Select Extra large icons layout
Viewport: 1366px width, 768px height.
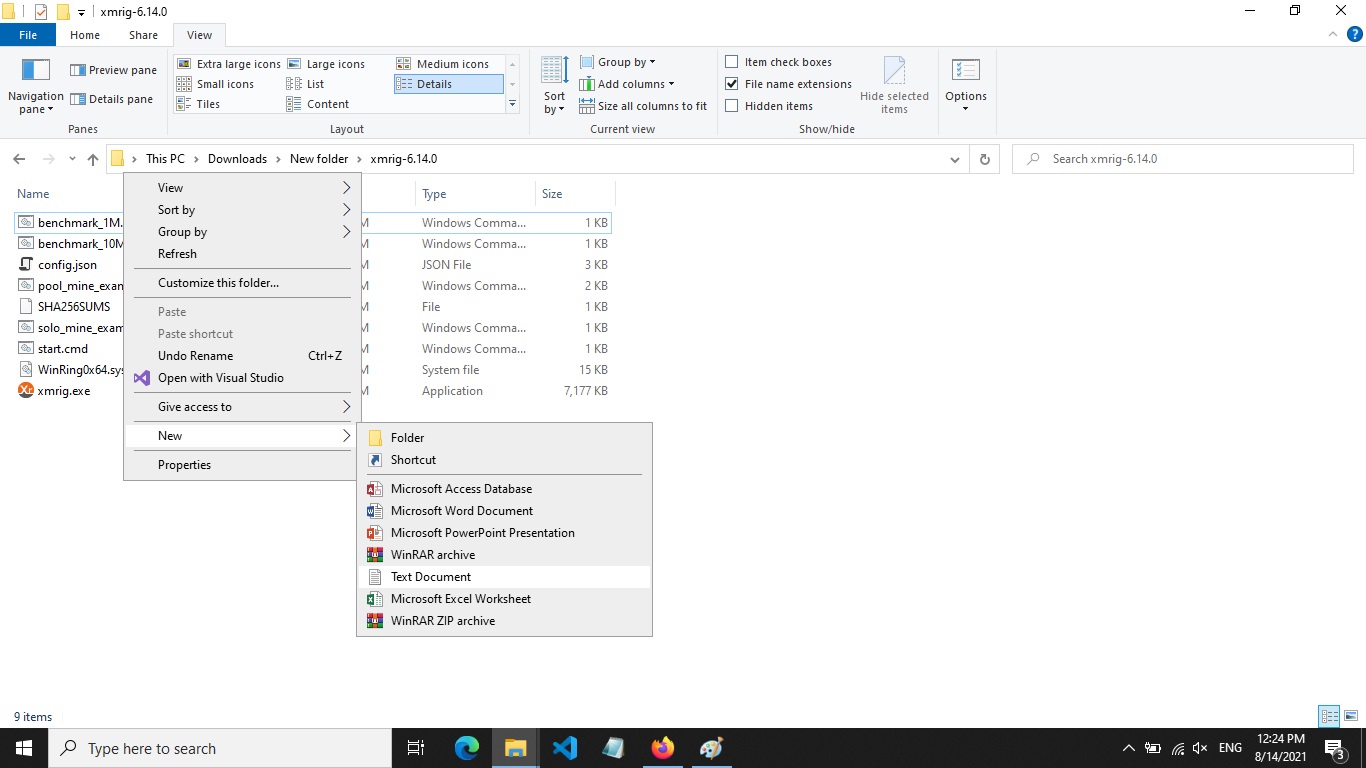click(x=229, y=64)
